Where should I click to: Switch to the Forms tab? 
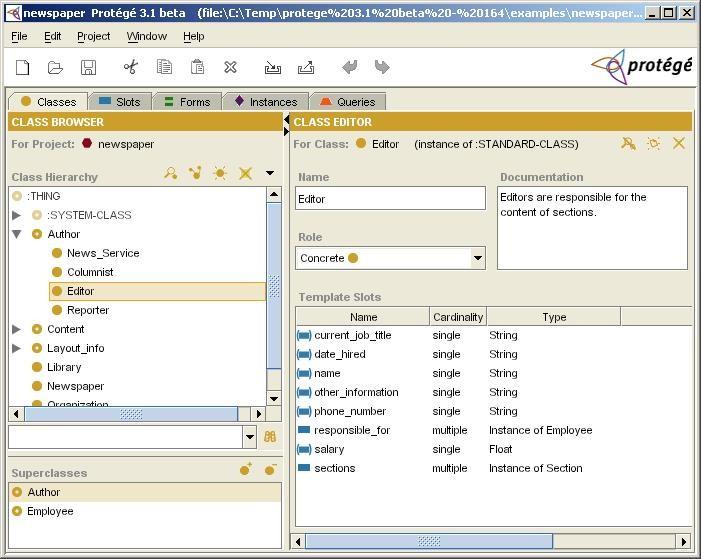188,102
